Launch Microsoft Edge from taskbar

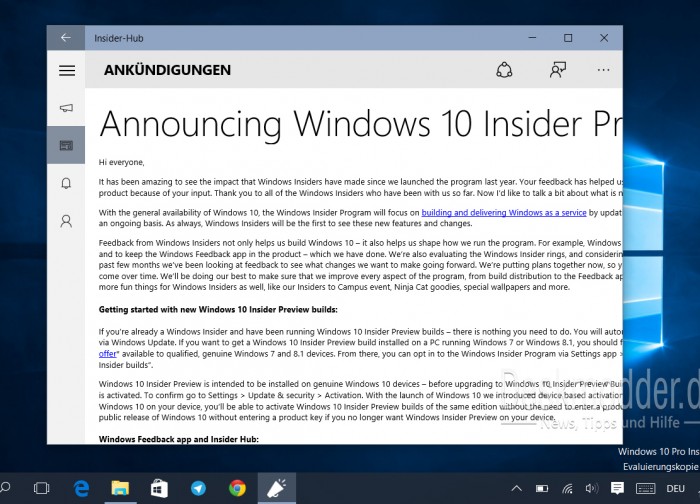pos(81,488)
